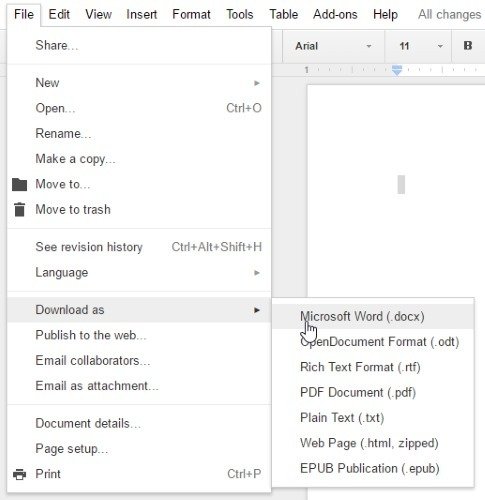Click the All changes saved status
This screenshot has height=500, width=485.
pyautogui.click(x=450, y=14)
